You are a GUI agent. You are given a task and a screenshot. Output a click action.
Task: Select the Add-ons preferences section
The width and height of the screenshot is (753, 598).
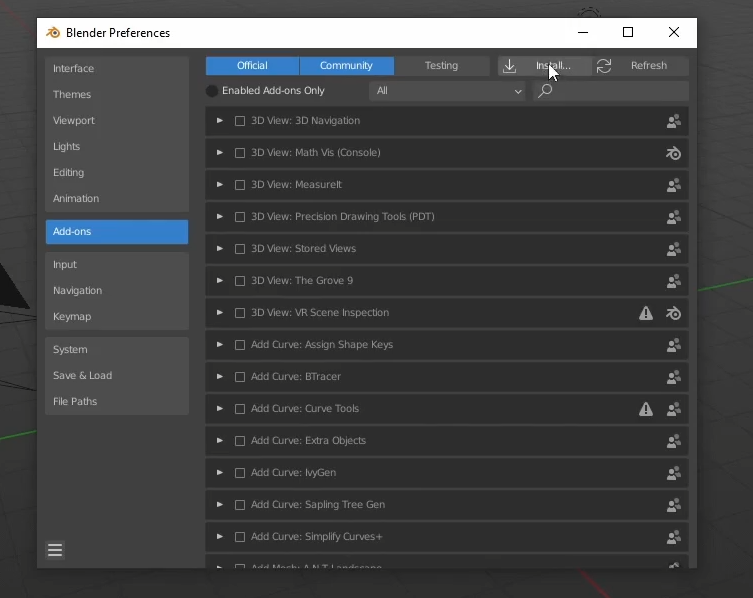click(x=117, y=232)
